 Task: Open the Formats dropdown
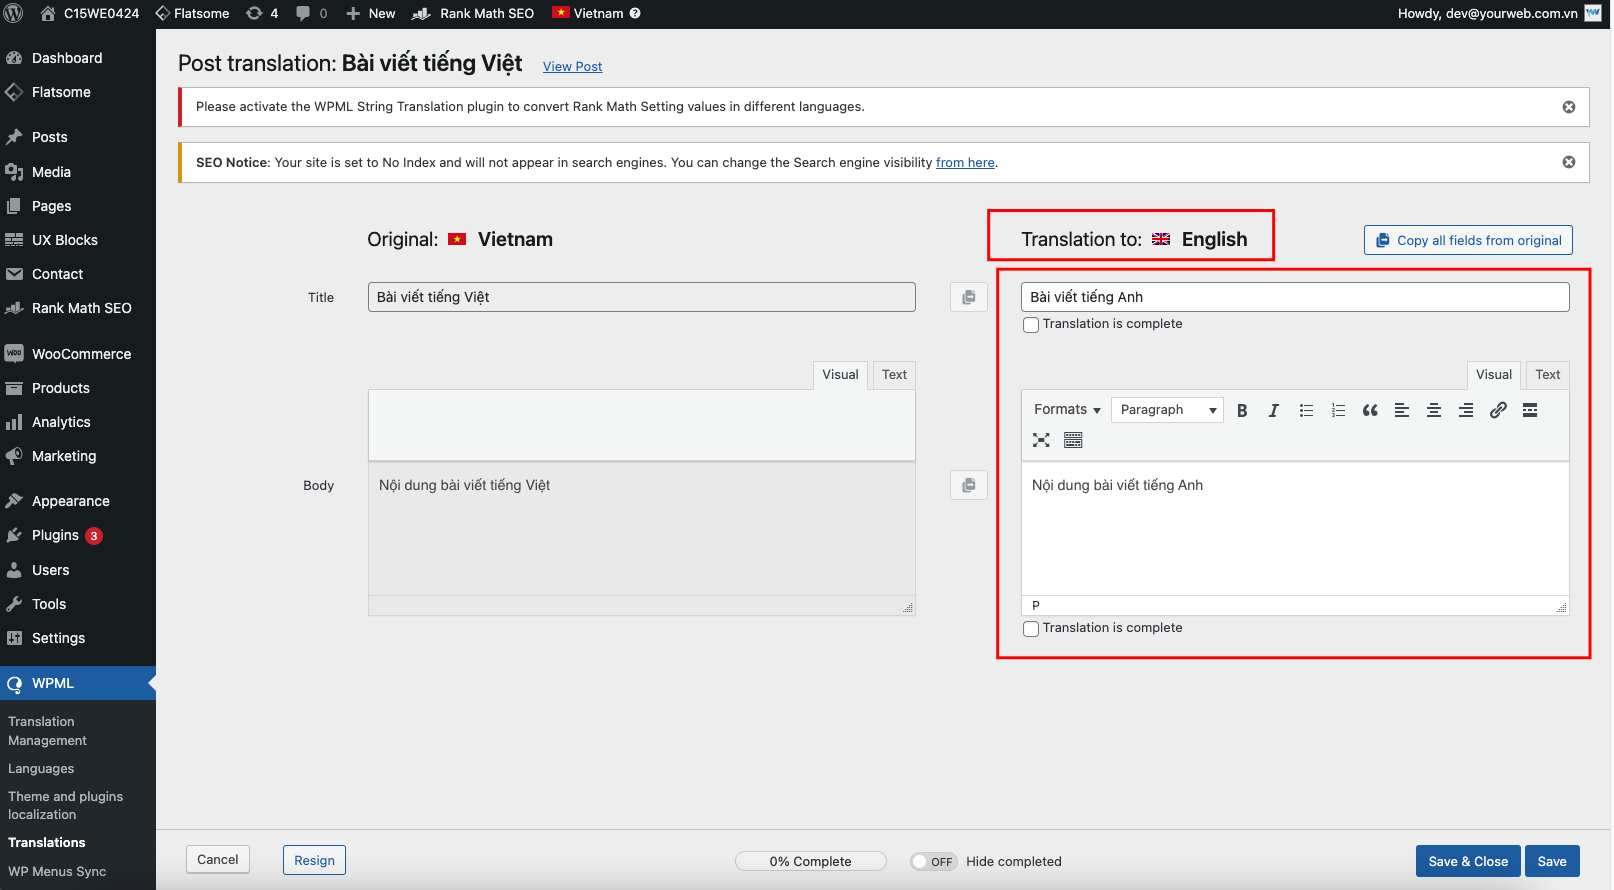[1066, 410]
